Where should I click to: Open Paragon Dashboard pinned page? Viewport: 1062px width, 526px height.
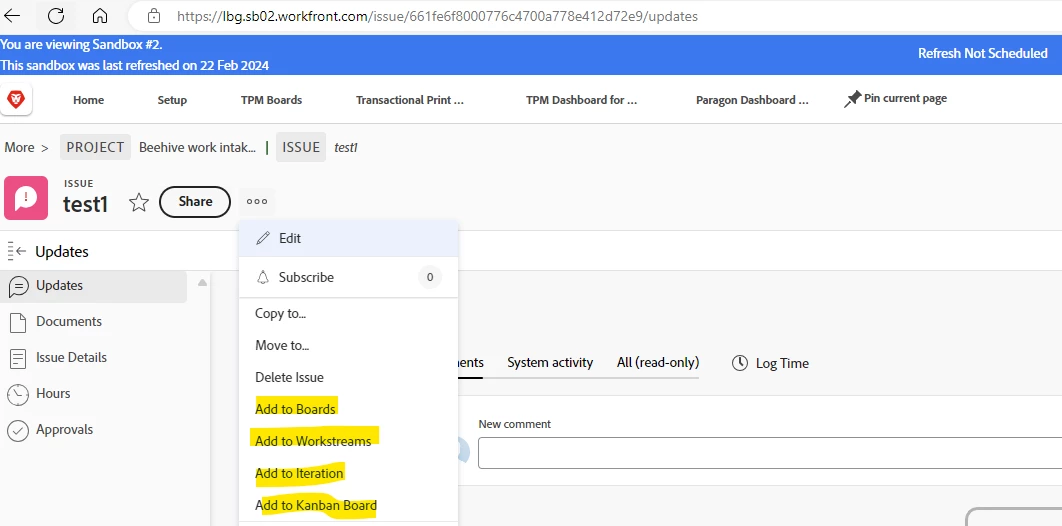click(x=752, y=100)
